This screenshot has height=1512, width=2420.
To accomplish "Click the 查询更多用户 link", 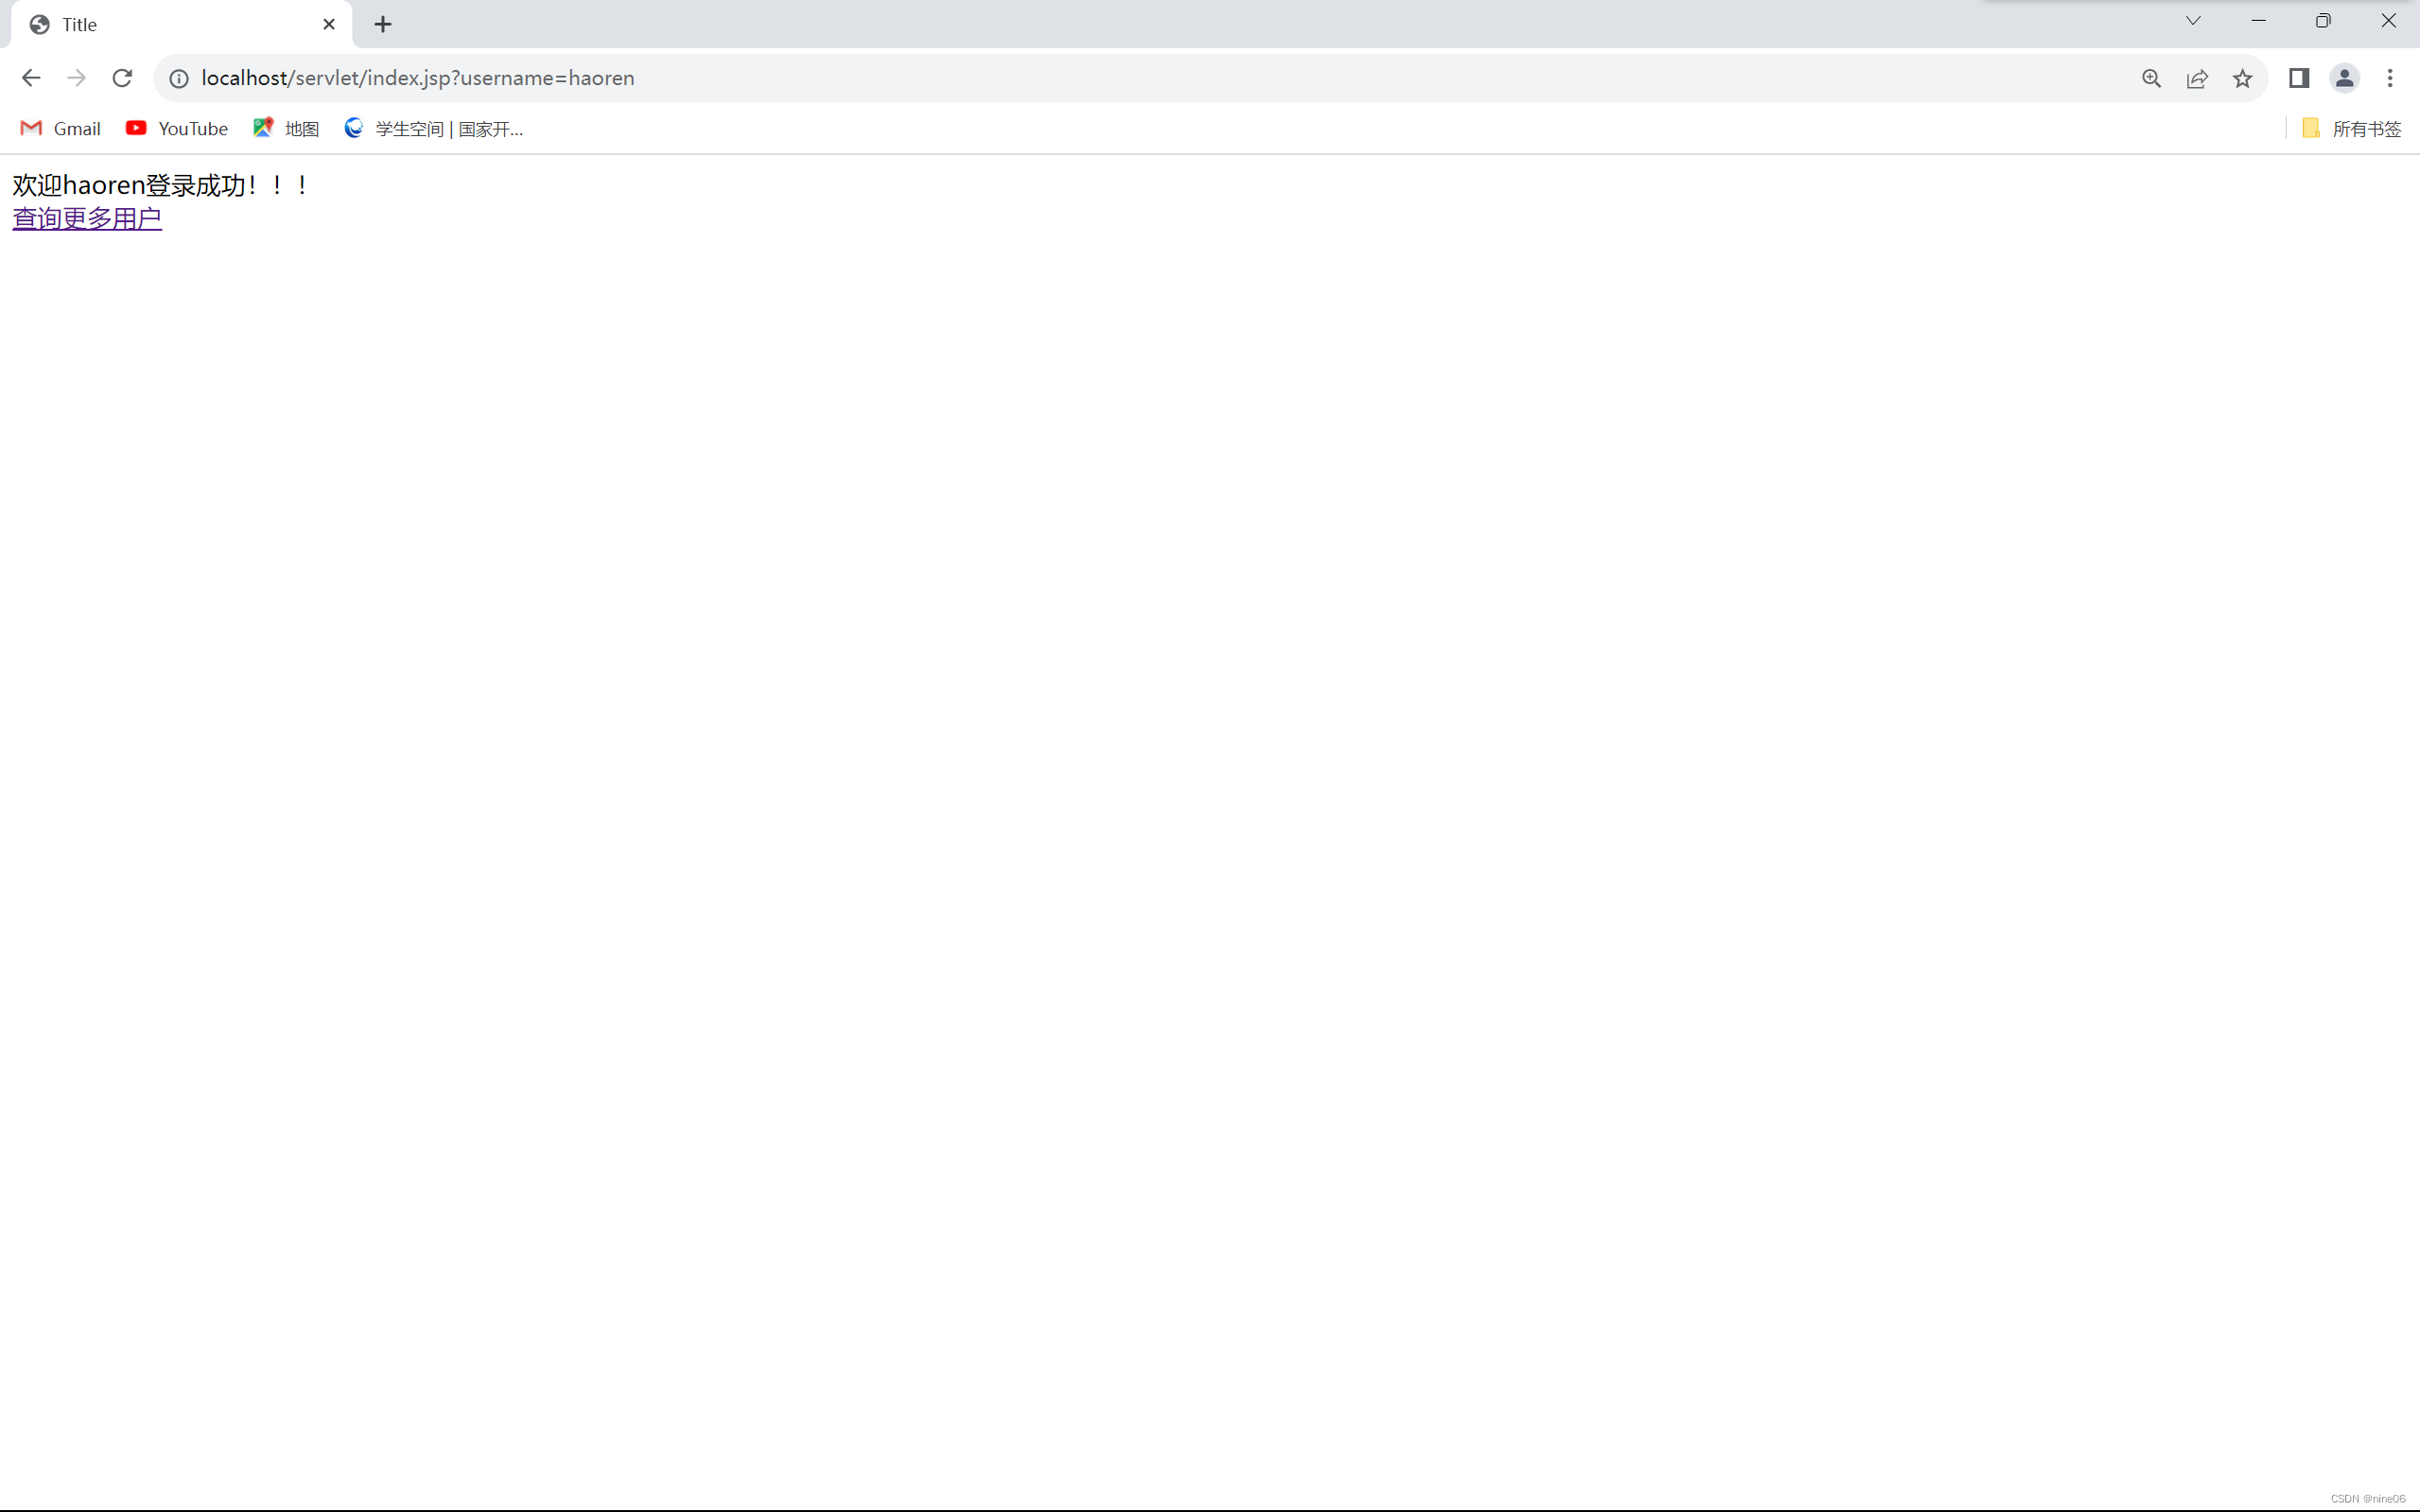I will pyautogui.click(x=87, y=218).
